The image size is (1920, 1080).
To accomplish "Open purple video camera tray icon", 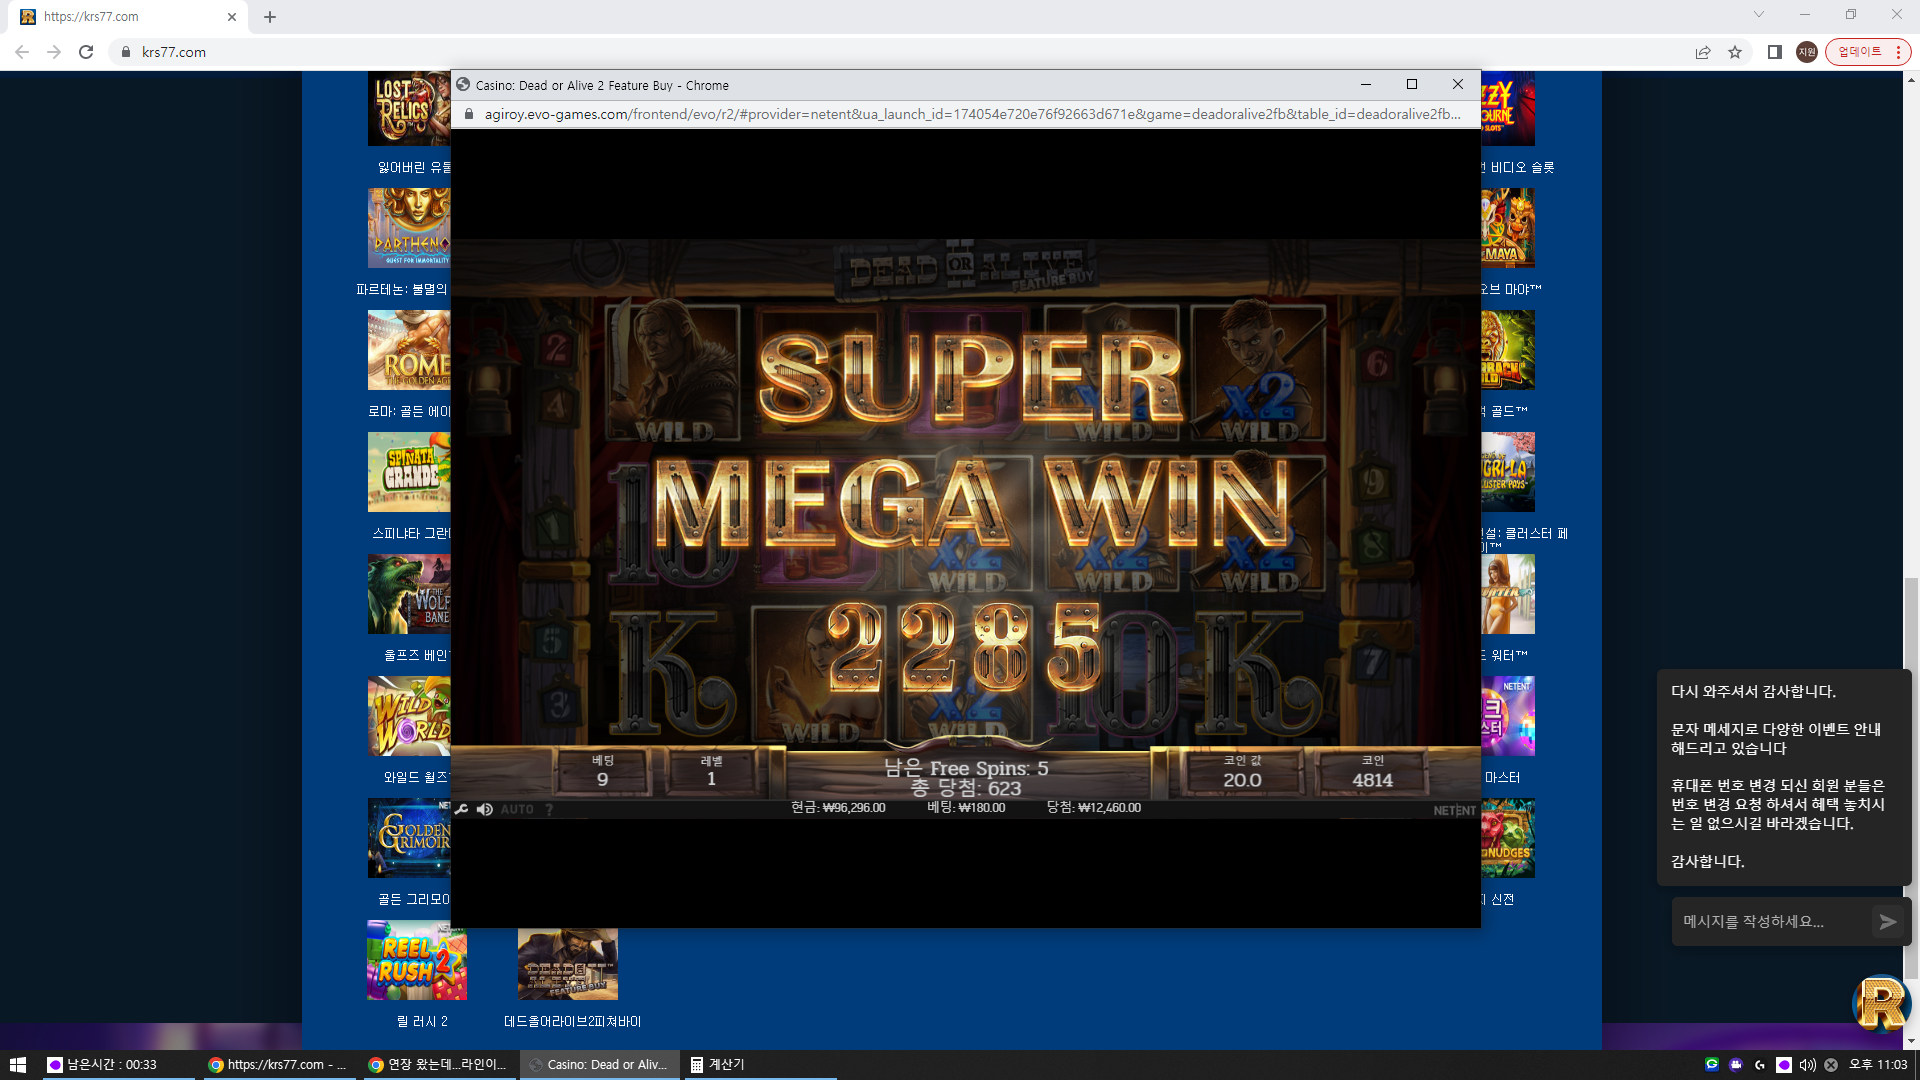I will [x=1736, y=1065].
